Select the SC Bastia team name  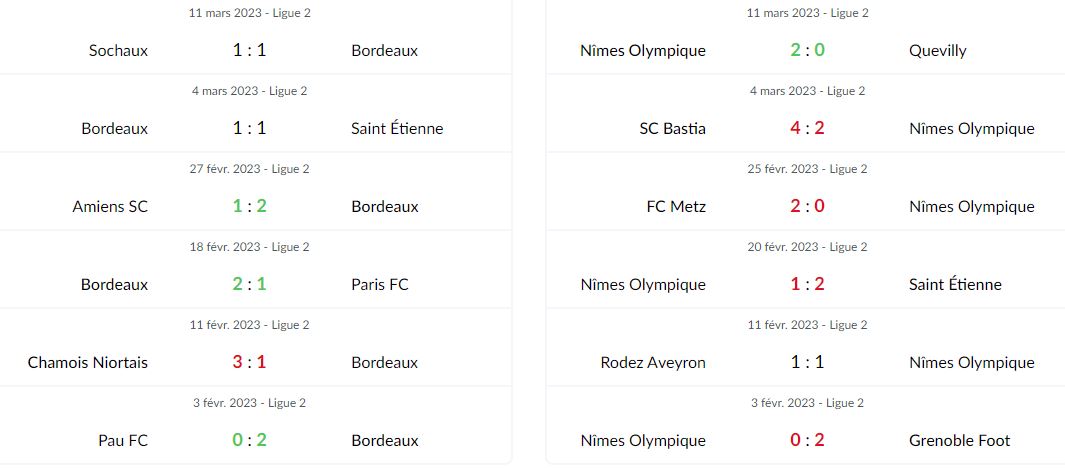(672, 128)
